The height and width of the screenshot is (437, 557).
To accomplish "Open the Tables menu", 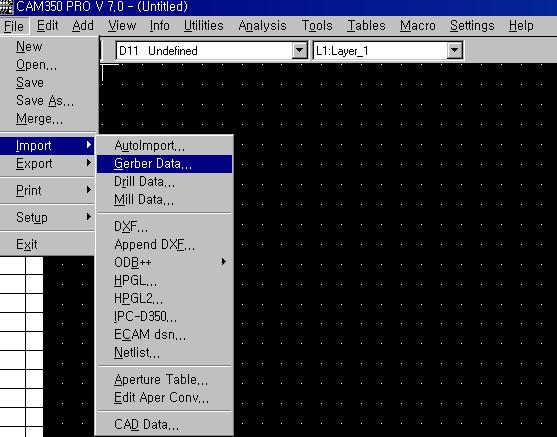I will [x=366, y=26].
